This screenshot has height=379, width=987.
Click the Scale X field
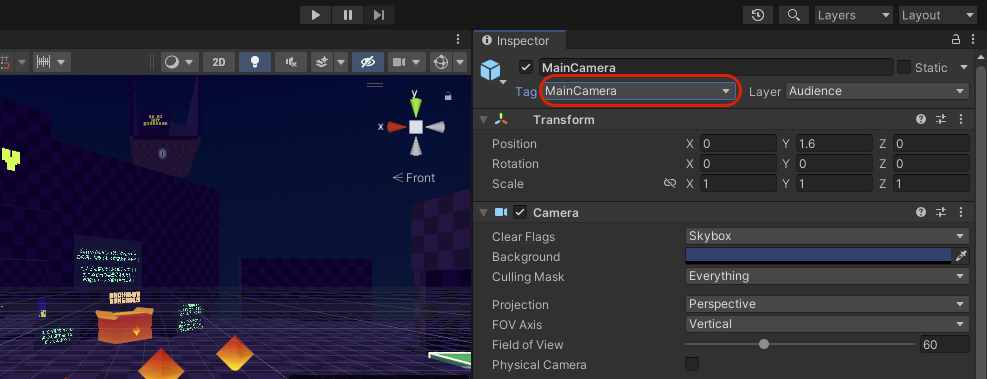point(738,184)
